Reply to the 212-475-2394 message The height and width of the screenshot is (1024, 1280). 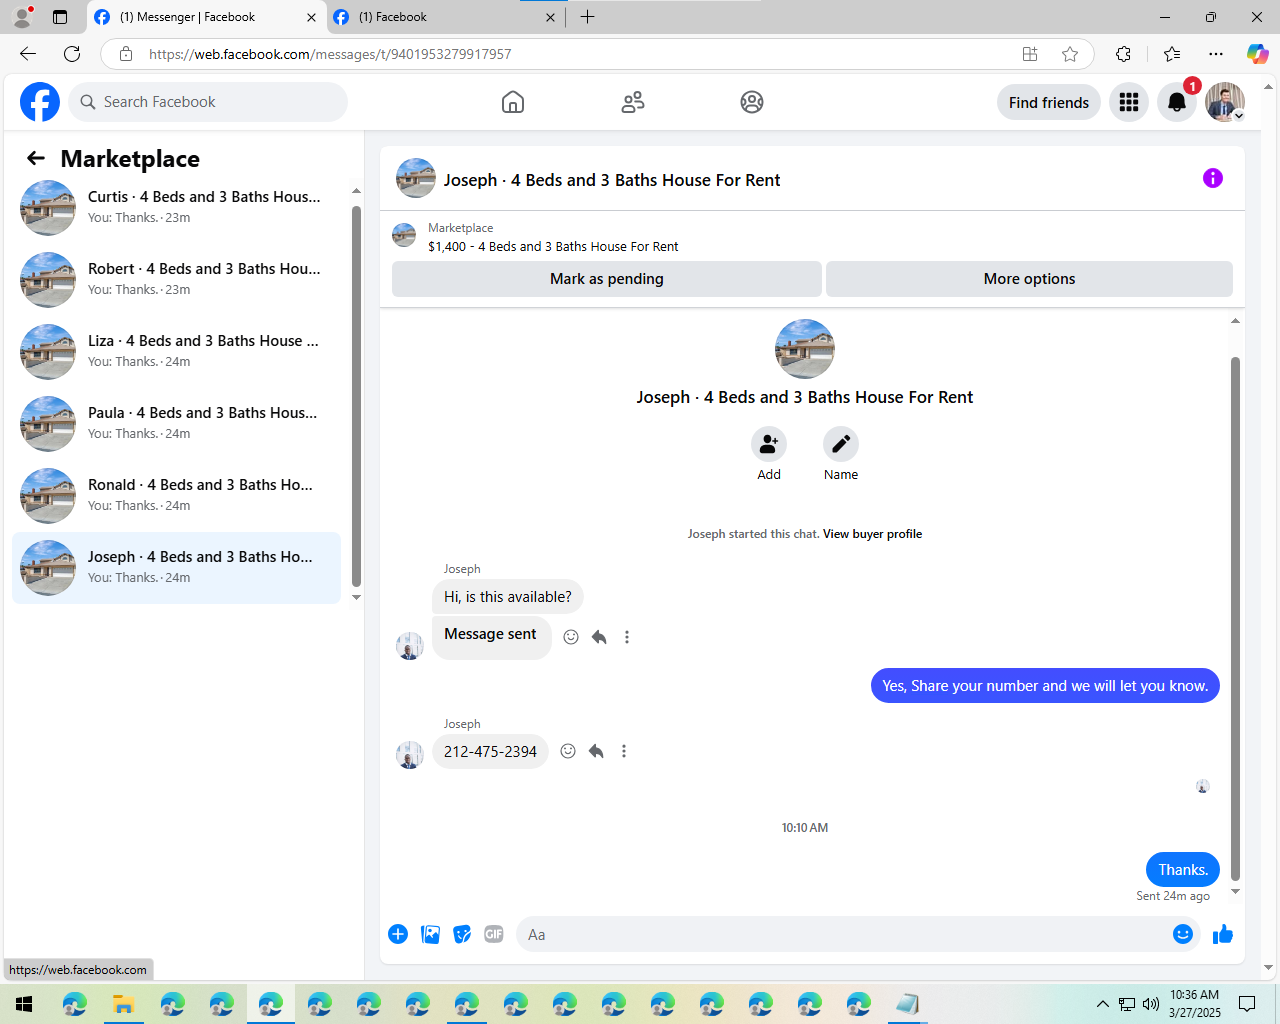[596, 751]
